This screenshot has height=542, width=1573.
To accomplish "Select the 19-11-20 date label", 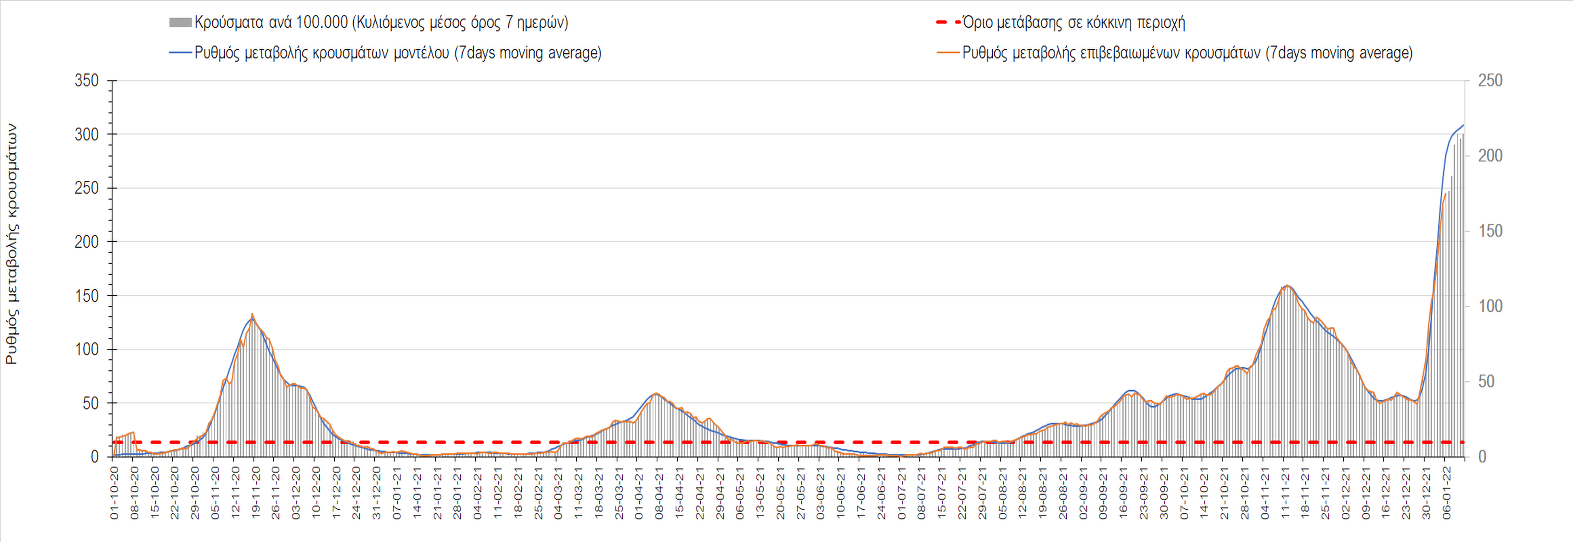I will point(255,492).
